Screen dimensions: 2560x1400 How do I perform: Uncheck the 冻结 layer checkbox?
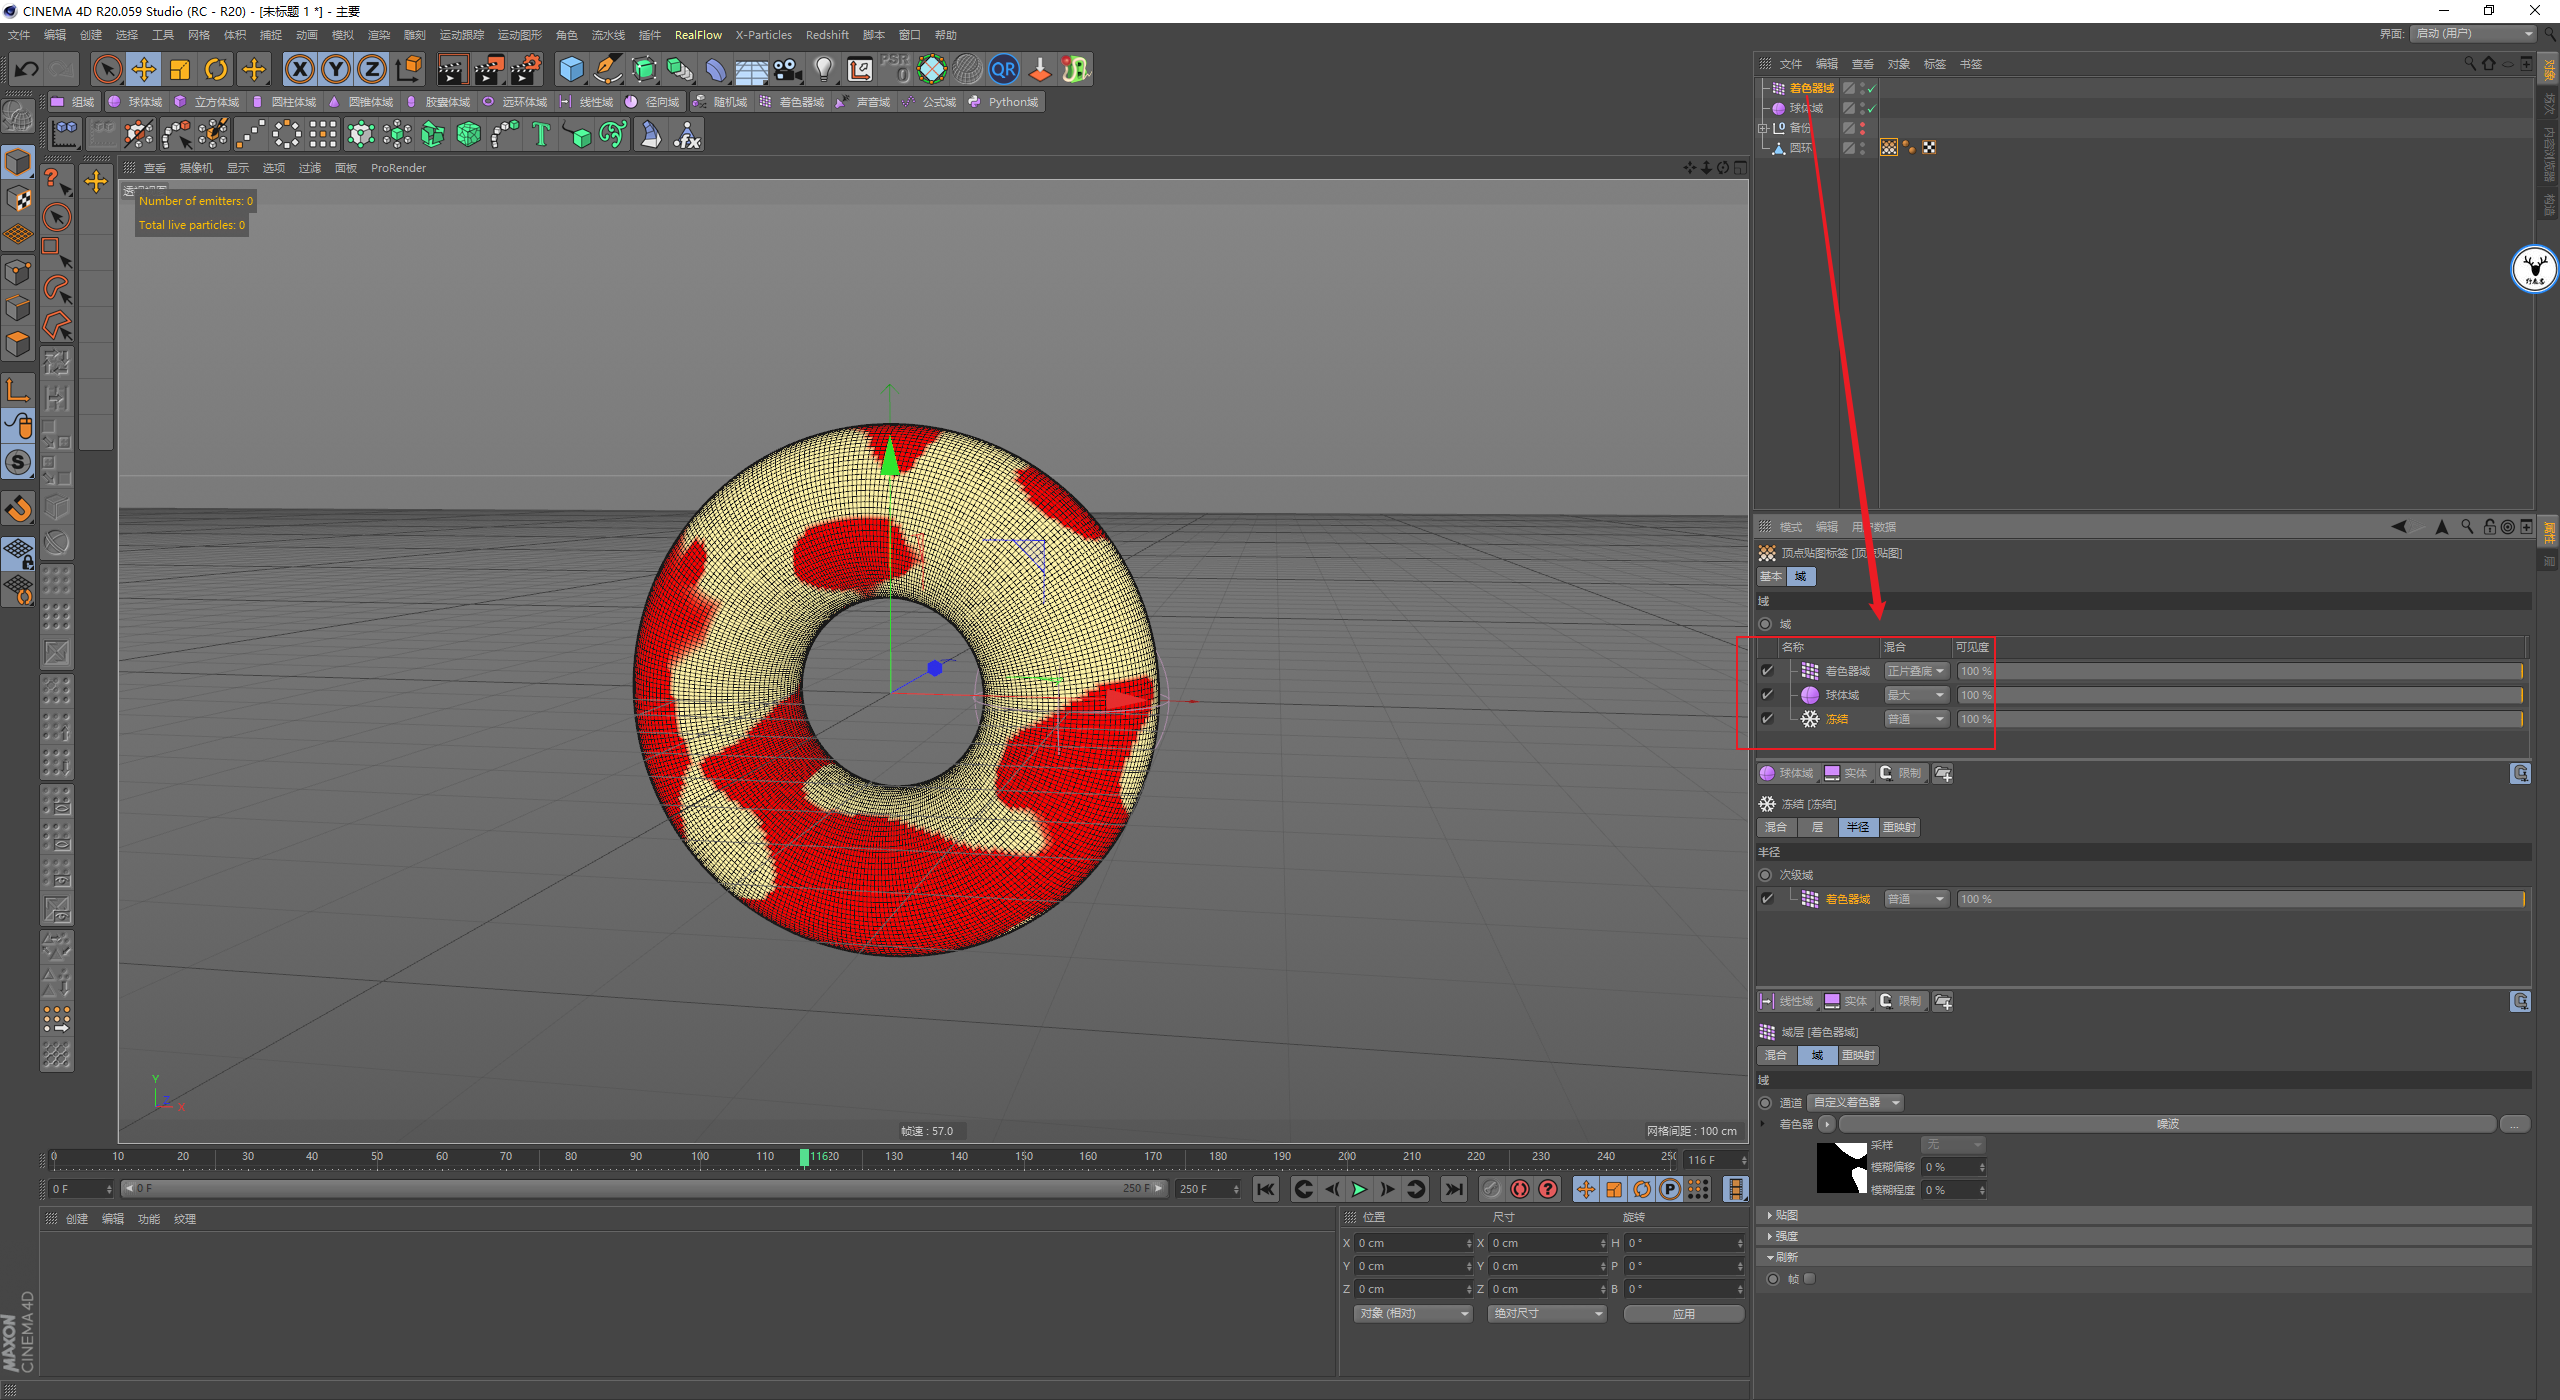(1767, 719)
